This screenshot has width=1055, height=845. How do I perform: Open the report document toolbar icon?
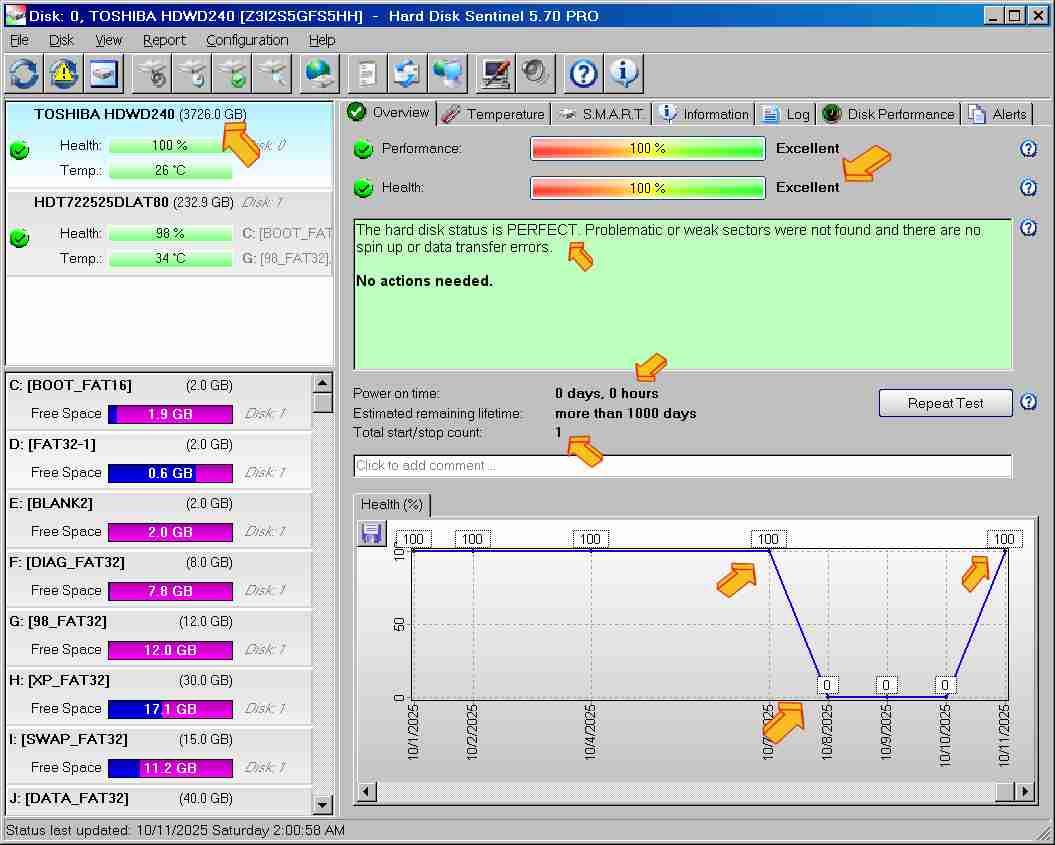point(367,74)
